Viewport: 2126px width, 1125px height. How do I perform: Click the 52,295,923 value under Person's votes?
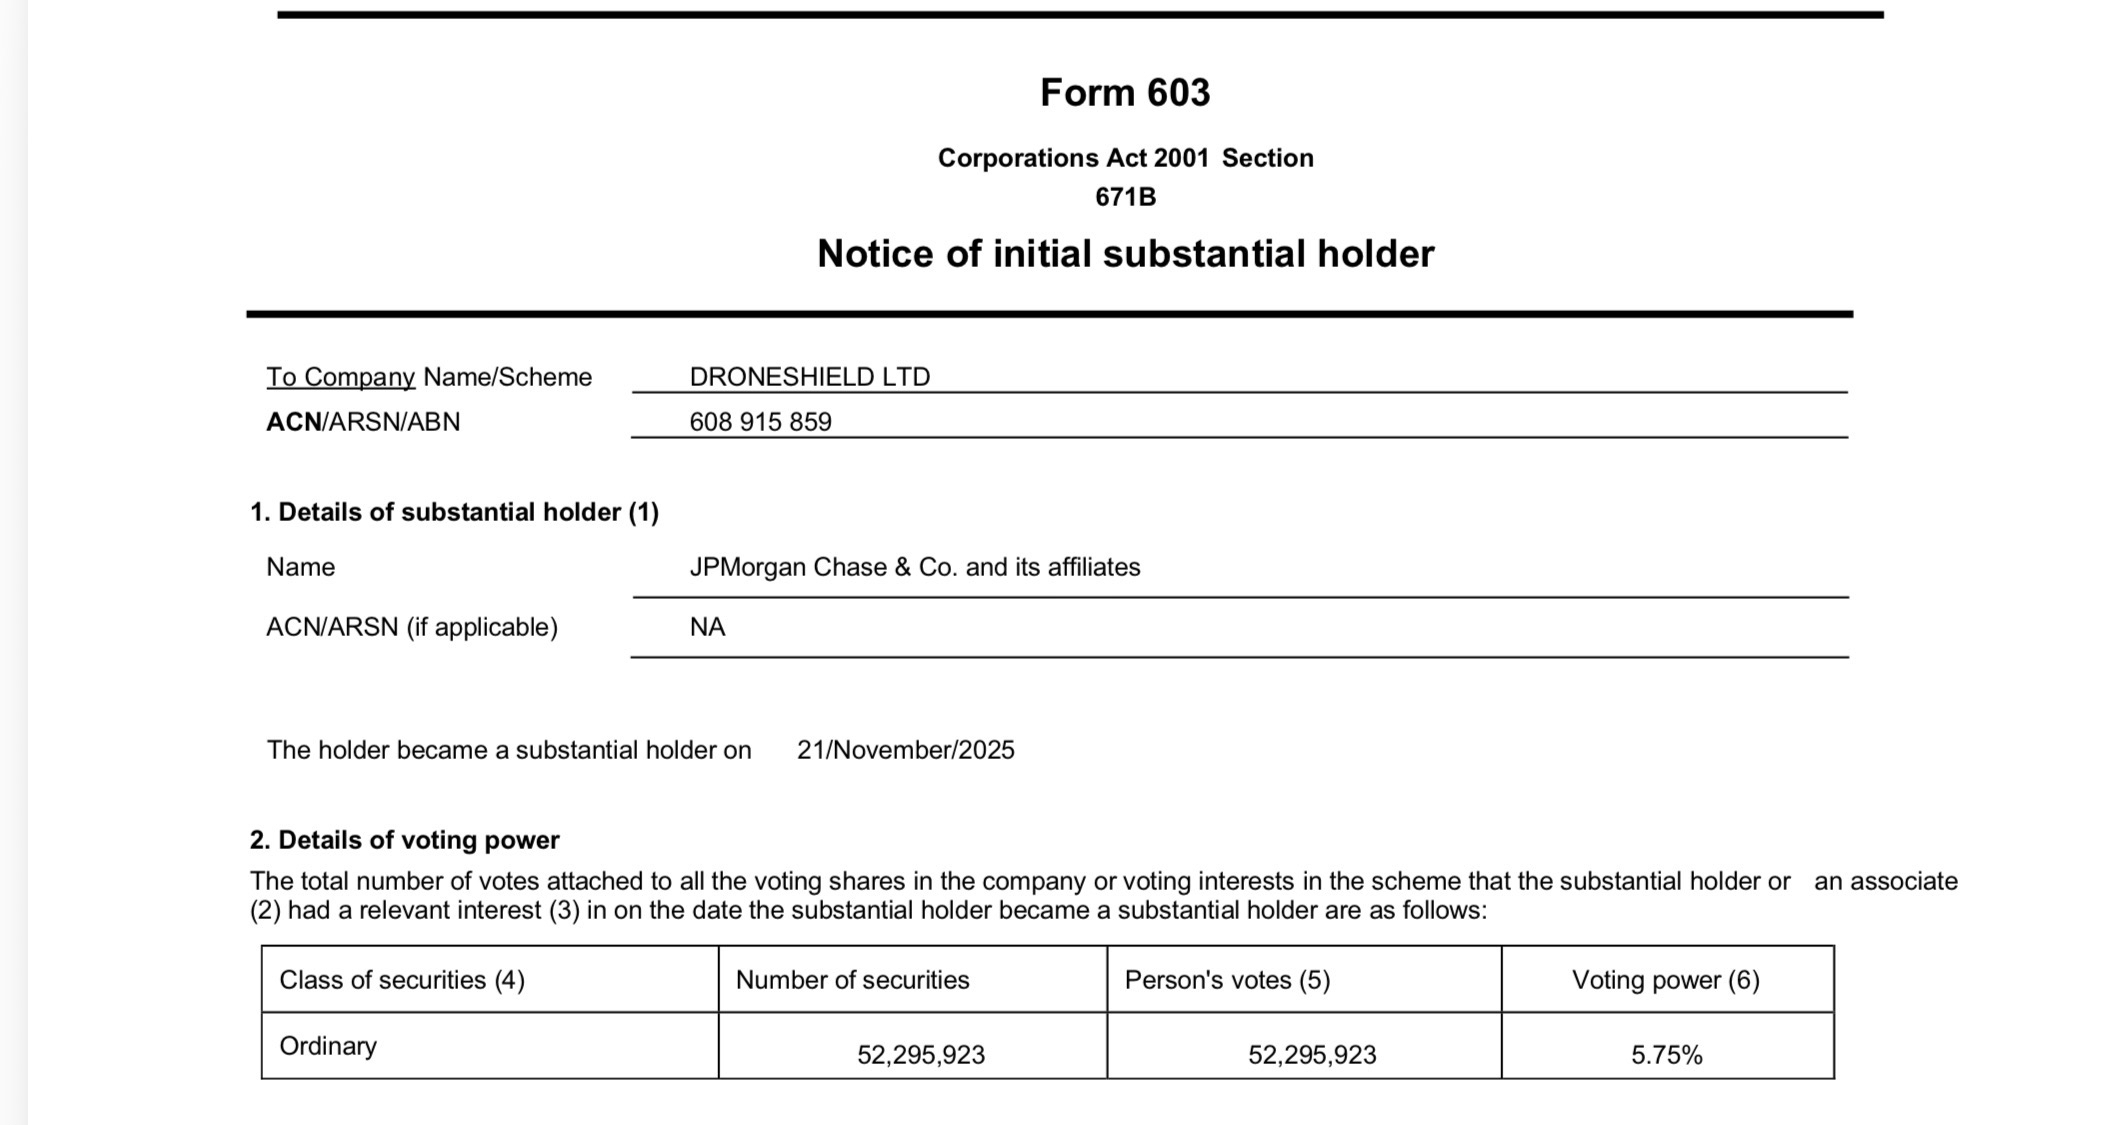(1311, 1055)
